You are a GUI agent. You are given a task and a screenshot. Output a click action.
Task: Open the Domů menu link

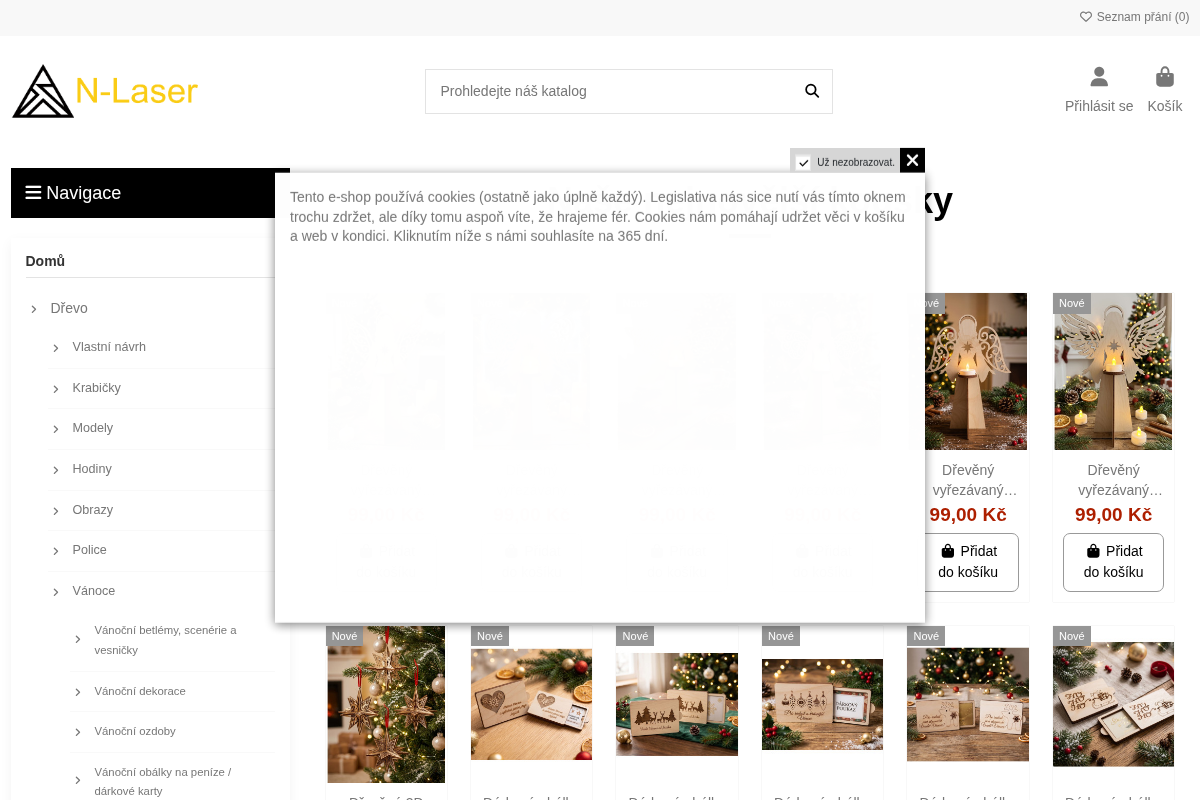point(45,261)
